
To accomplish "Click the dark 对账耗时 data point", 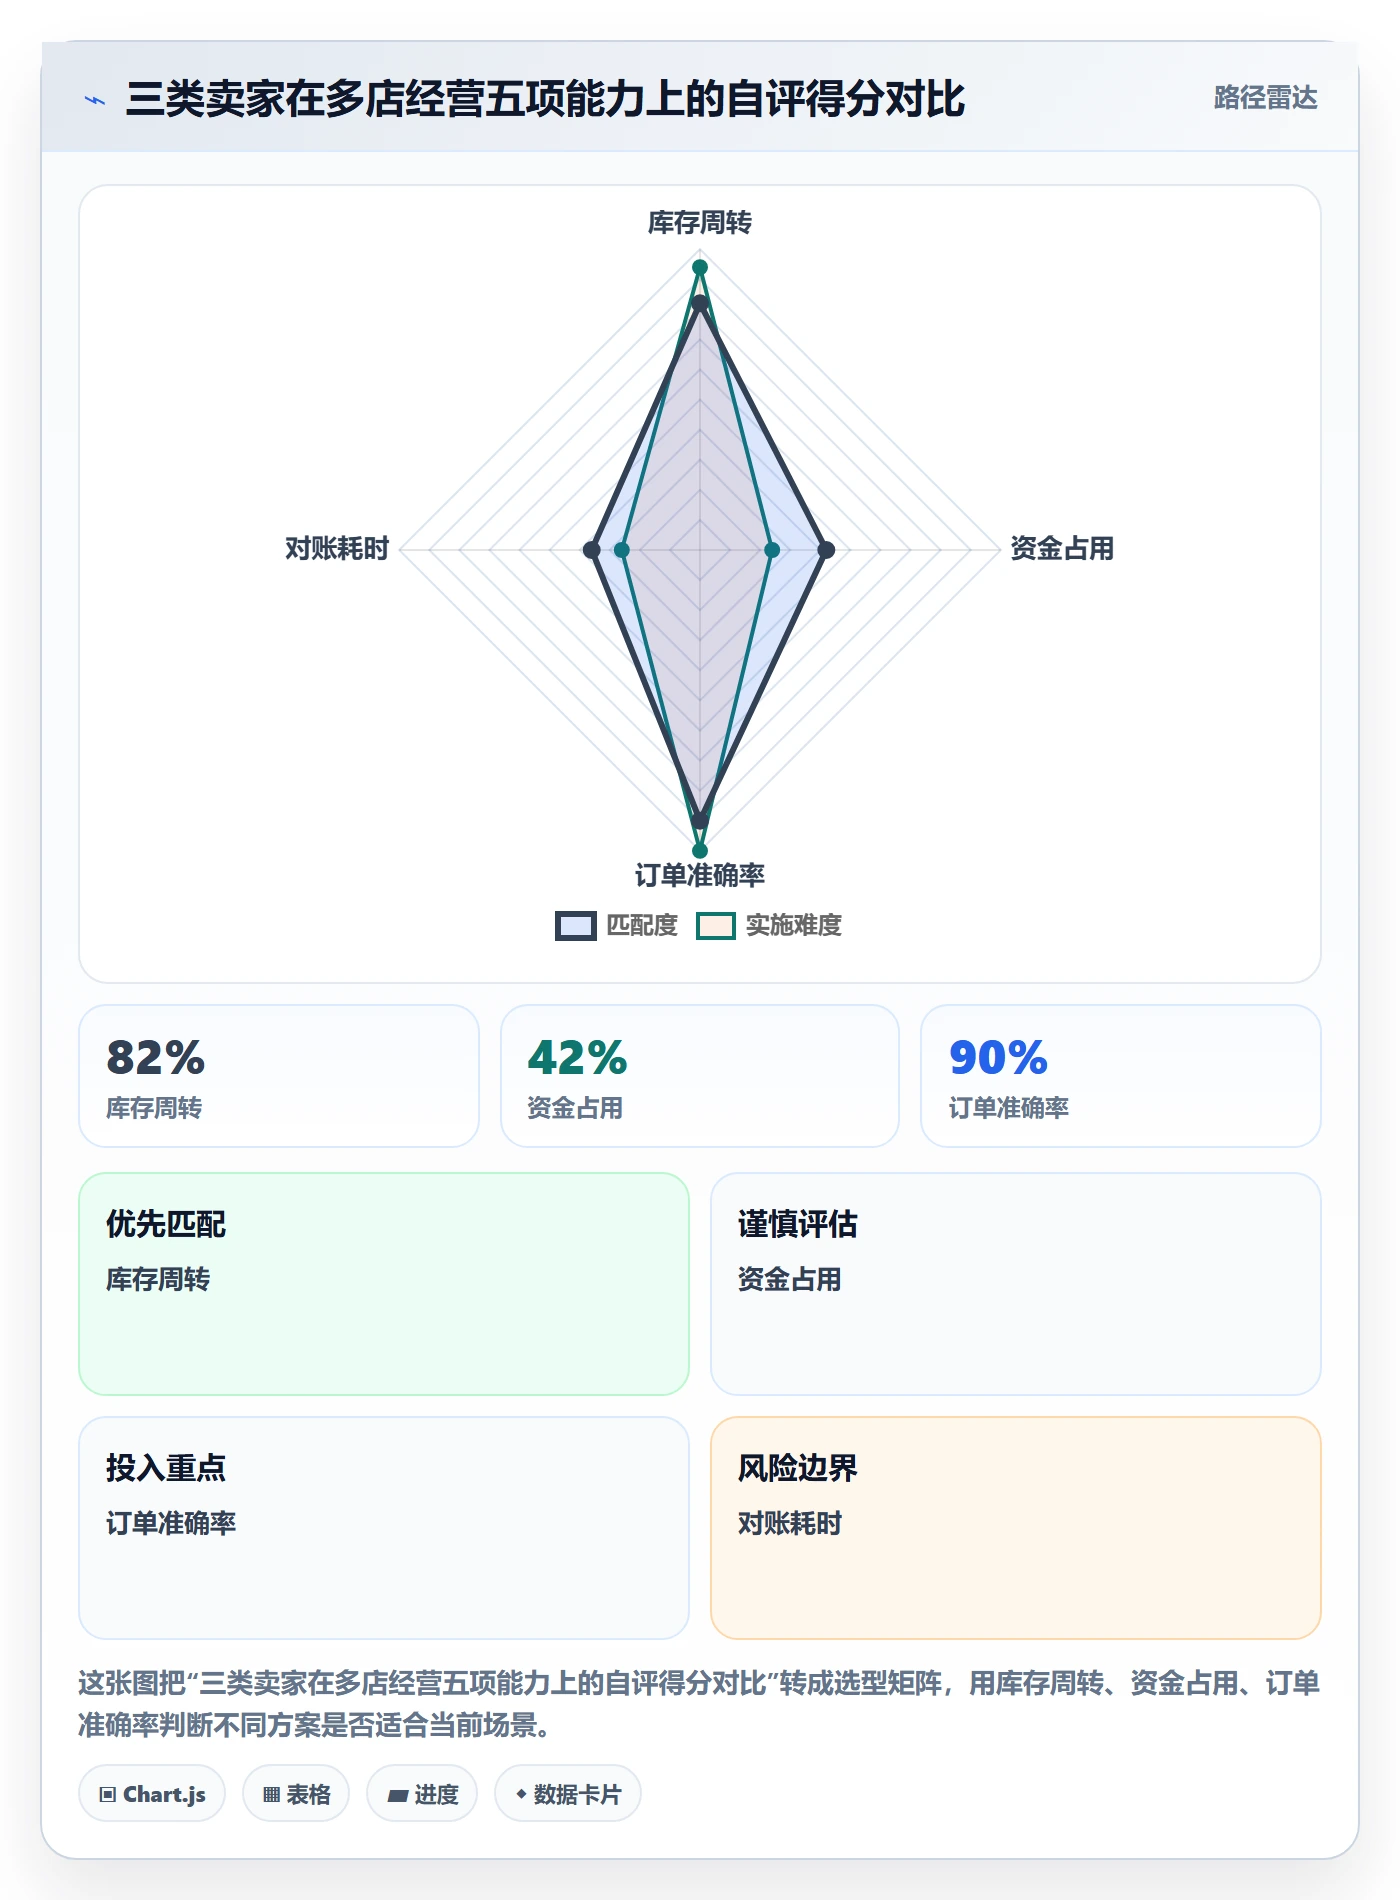I will (592, 550).
